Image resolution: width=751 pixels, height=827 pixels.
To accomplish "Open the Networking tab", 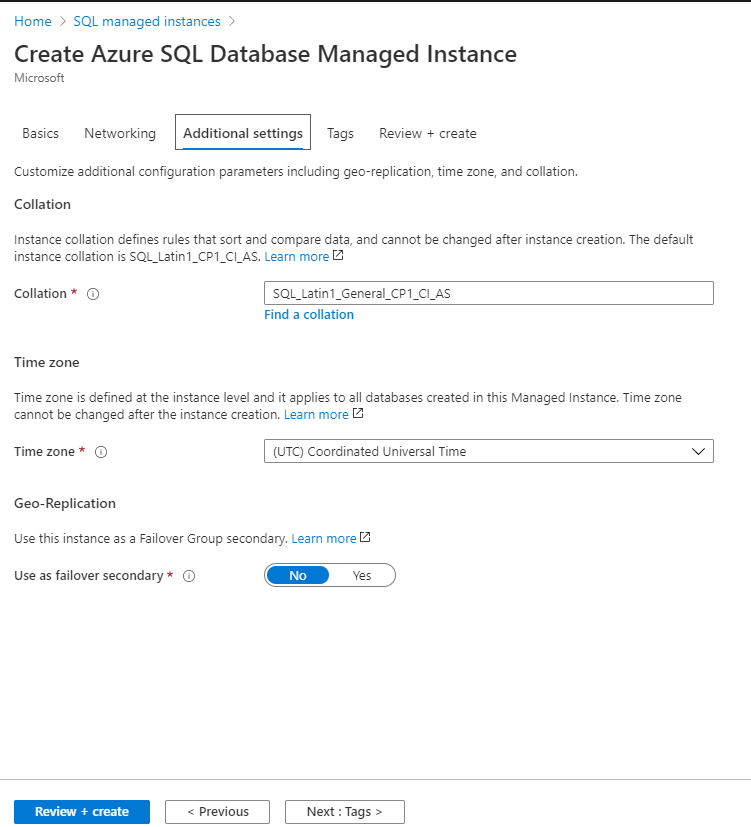I will [x=120, y=132].
